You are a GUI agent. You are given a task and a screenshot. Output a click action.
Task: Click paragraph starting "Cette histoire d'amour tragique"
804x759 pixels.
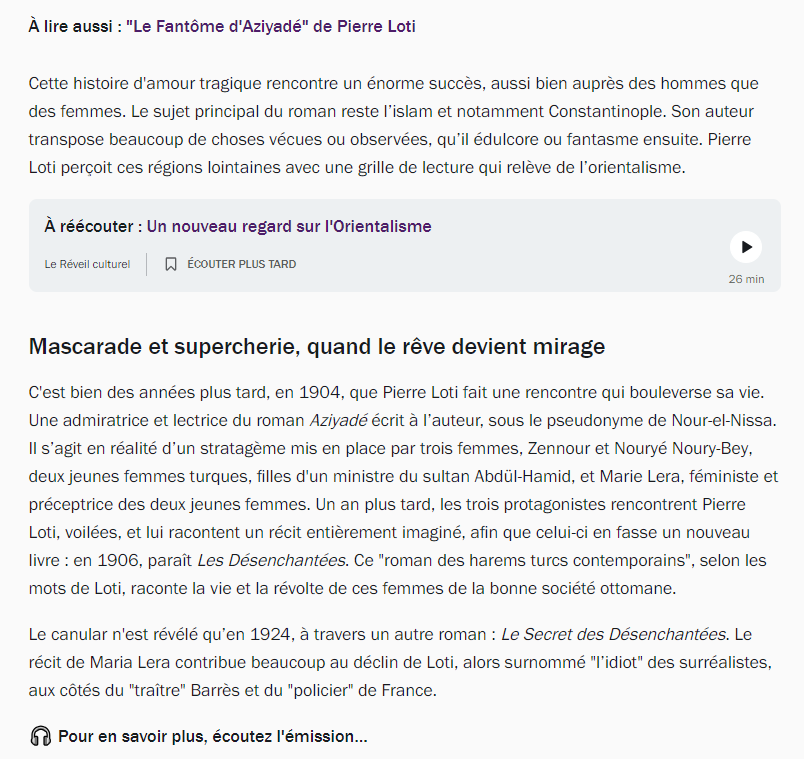pos(393,125)
